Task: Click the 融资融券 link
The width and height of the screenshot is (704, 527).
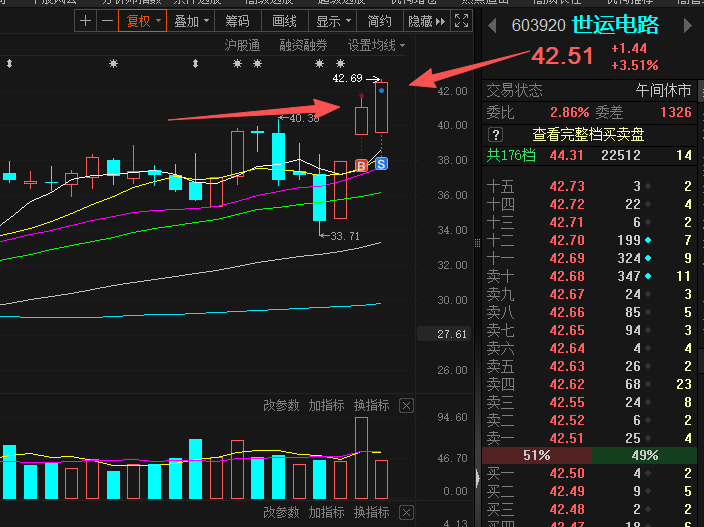Action: 303,45
